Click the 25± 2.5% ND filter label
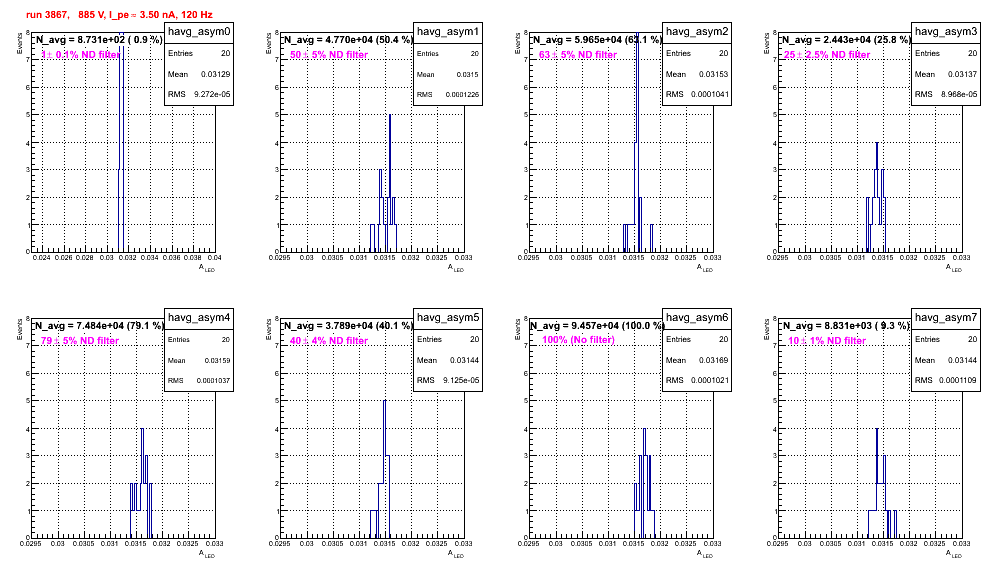996x572 pixels. coord(827,55)
